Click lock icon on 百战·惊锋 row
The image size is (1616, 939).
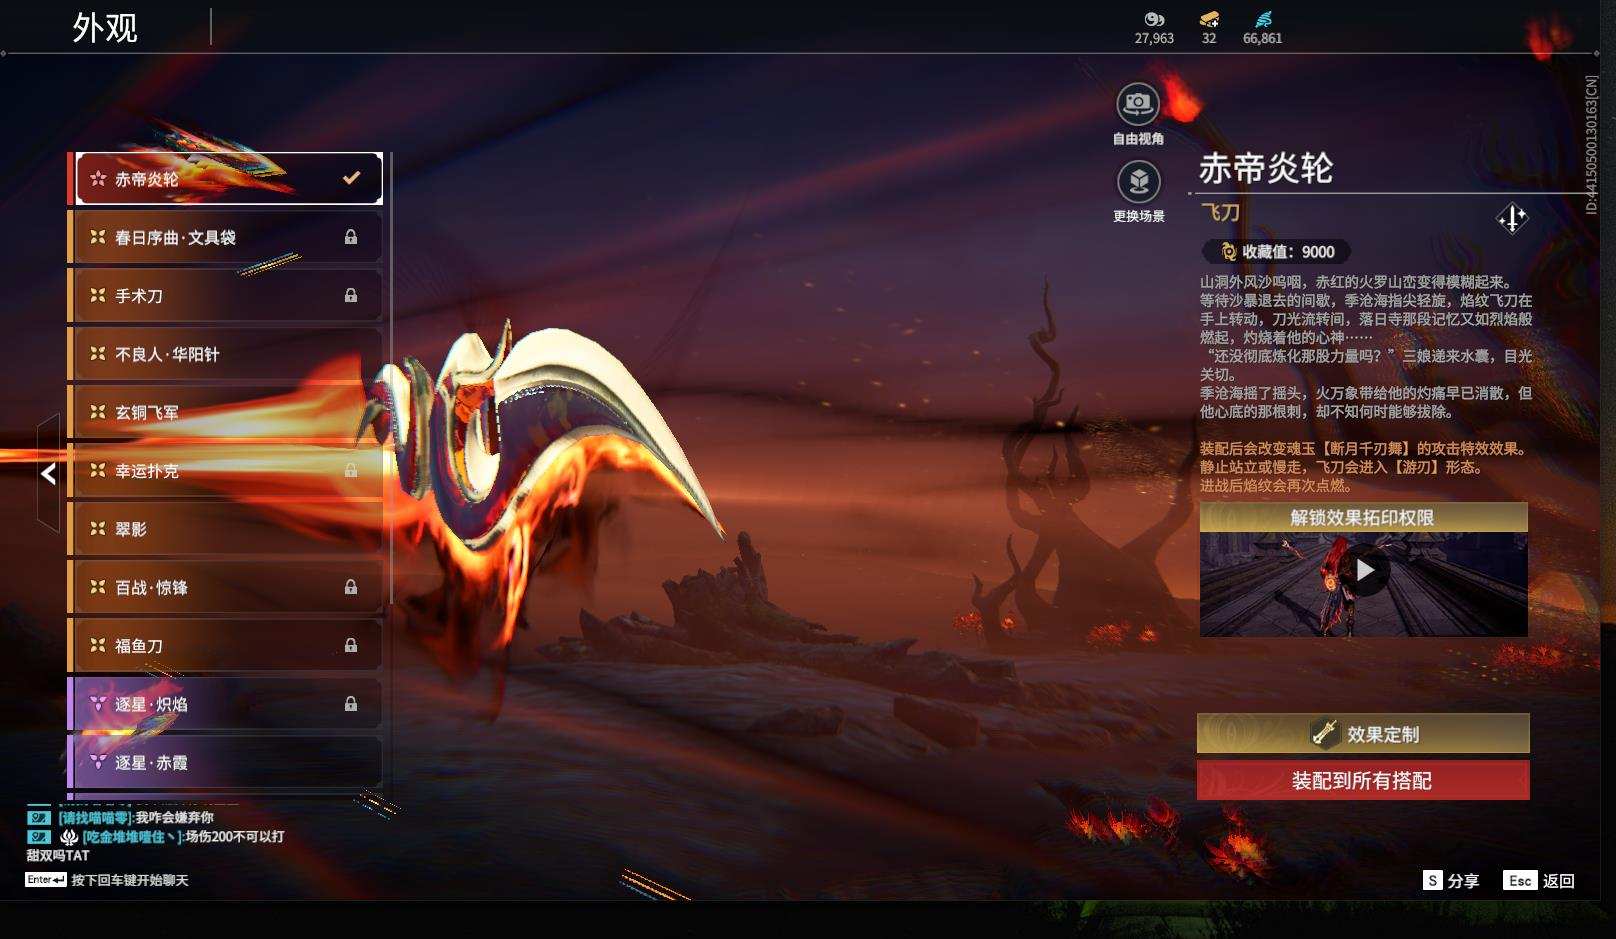click(351, 587)
